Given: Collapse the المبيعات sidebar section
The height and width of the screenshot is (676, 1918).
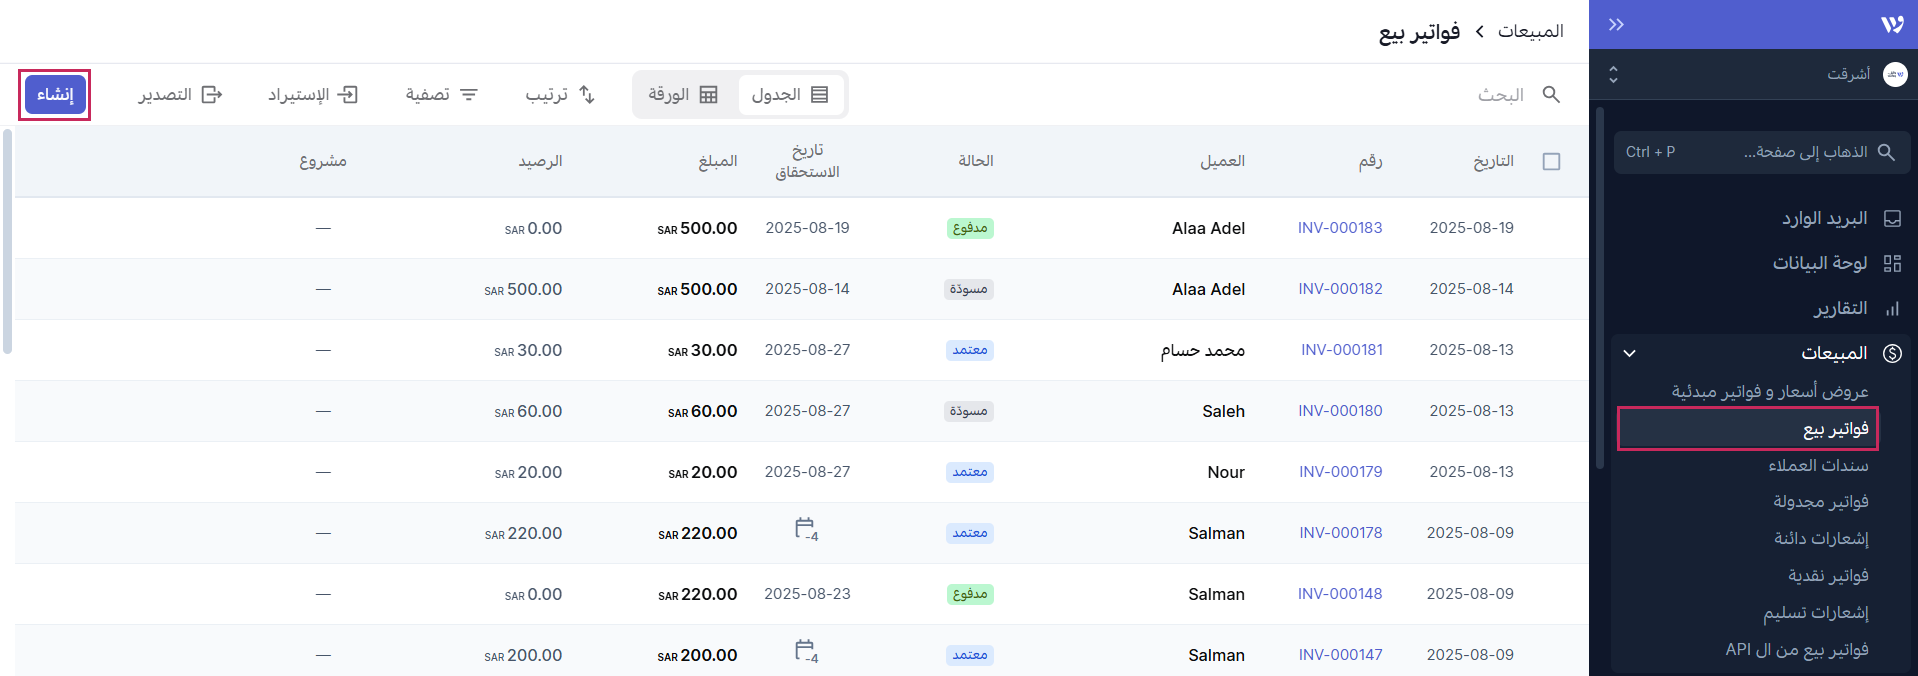Looking at the screenshot, I should (x=1629, y=353).
